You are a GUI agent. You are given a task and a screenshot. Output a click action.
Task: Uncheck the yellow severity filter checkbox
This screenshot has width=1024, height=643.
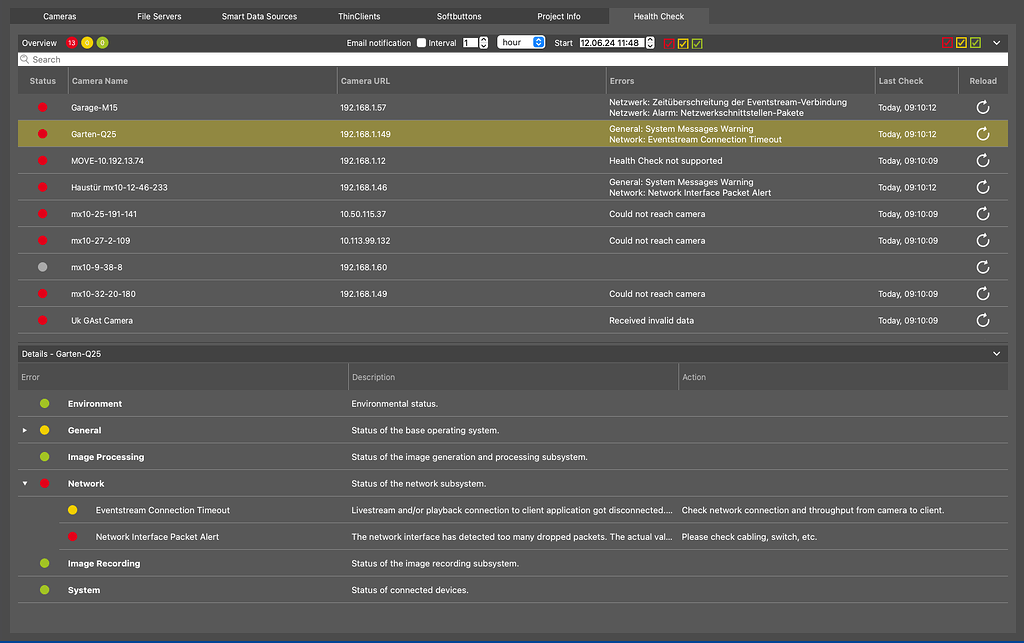(x=961, y=43)
